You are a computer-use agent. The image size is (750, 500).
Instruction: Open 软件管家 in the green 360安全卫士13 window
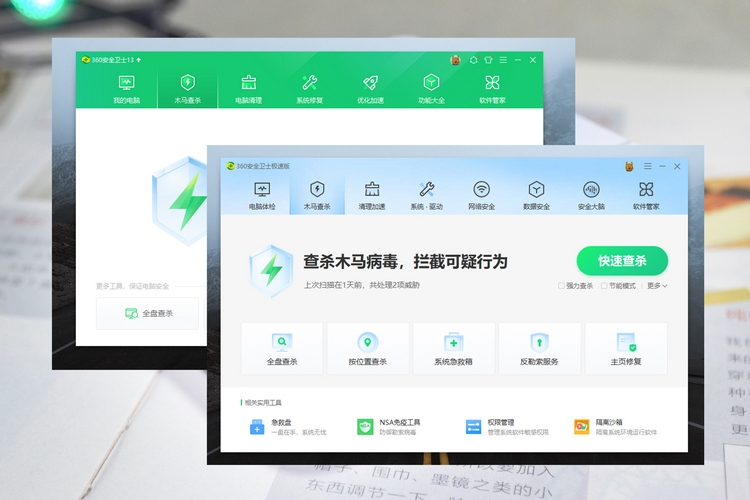tap(492, 89)
